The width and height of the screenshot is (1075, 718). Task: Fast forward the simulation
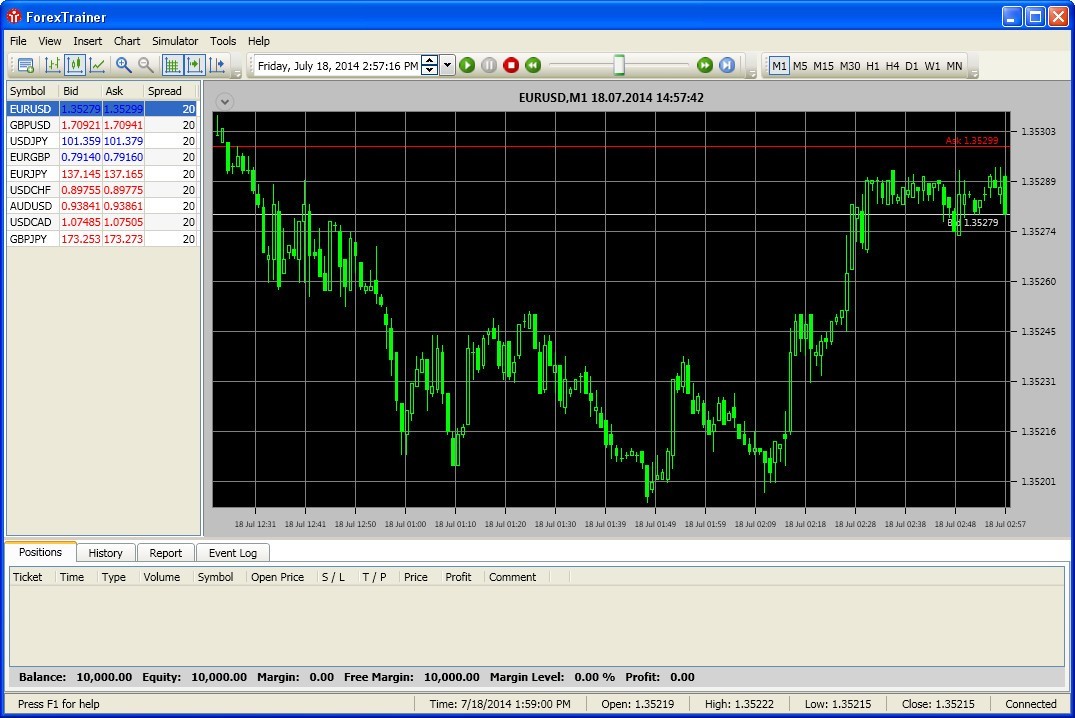click(x=705, y=66)
